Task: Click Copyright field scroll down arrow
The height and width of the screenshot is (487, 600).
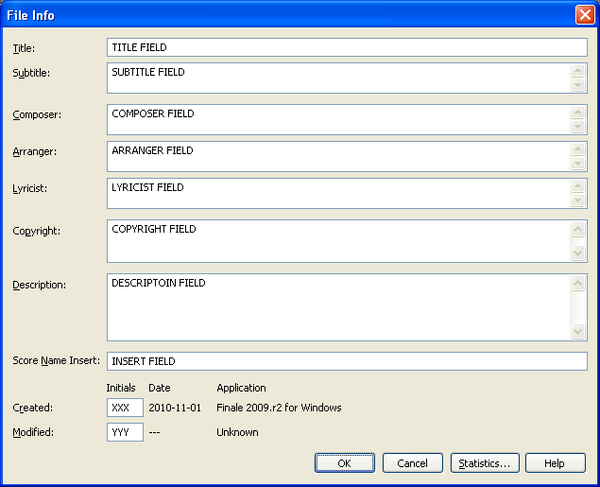Action: (x=578, y=254)
